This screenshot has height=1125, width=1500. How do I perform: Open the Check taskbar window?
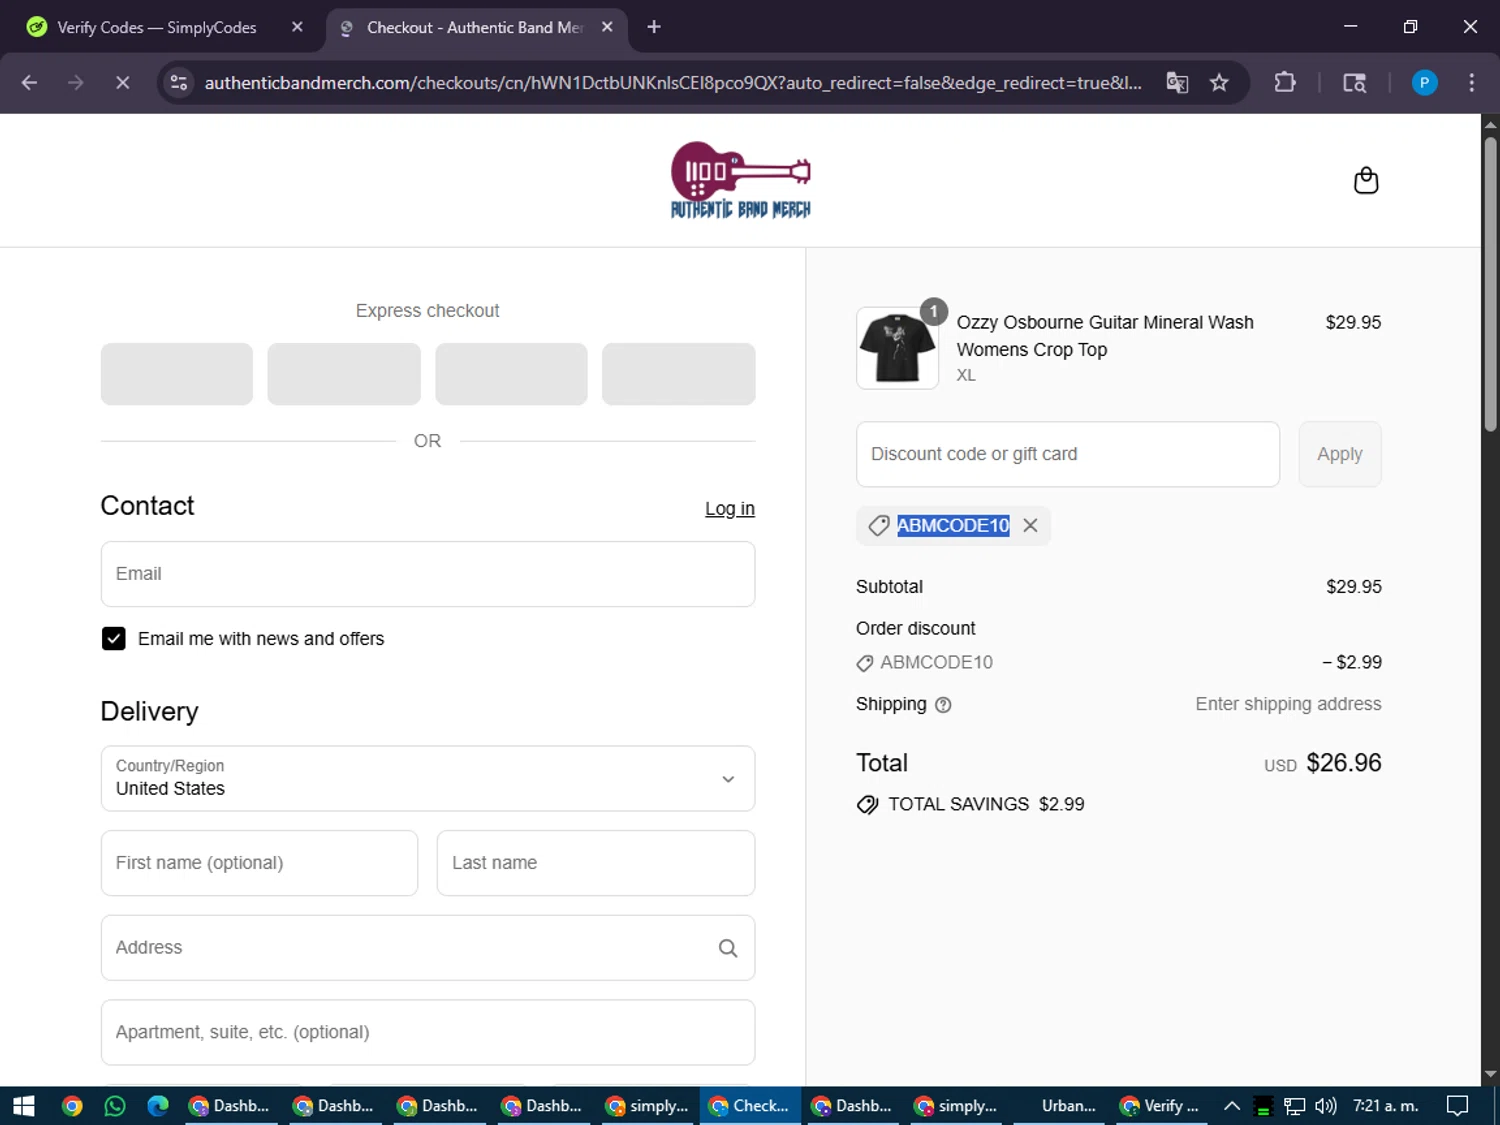pos(750,1106)
